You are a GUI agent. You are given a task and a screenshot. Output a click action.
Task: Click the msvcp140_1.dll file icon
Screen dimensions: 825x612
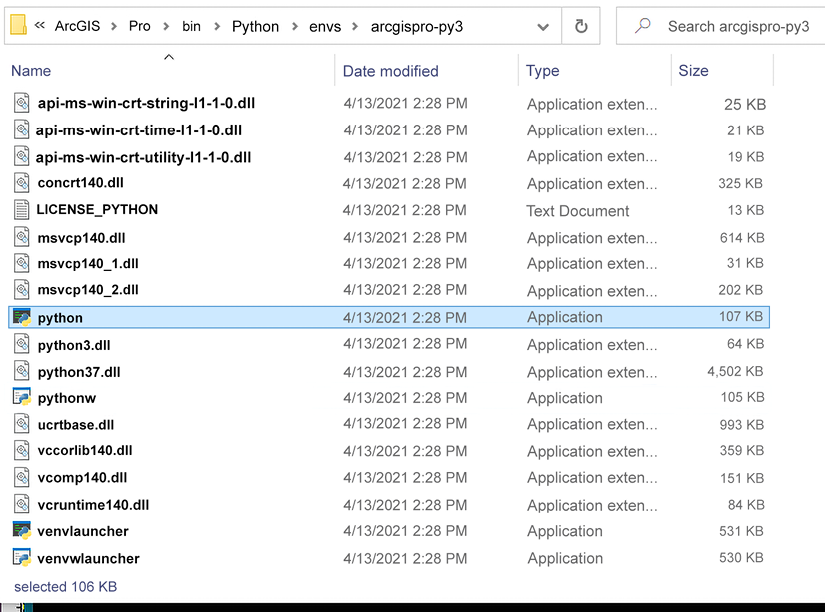tap(22, 263)
